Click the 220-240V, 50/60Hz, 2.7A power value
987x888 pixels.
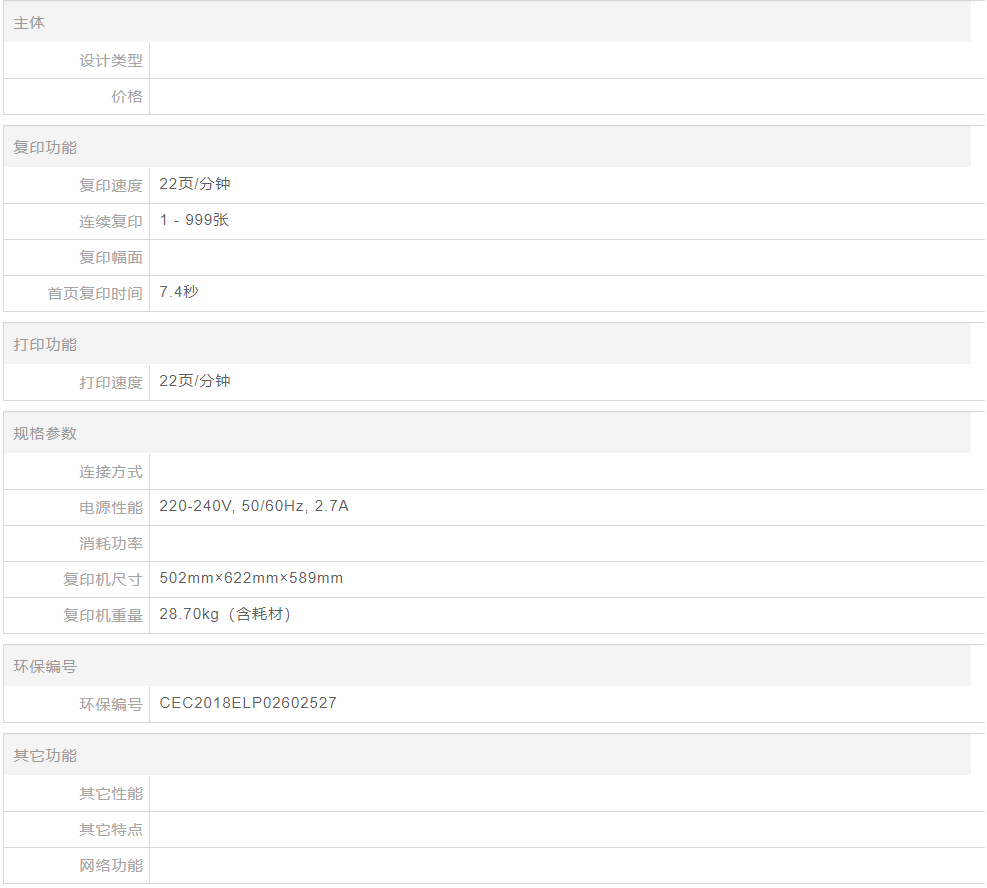(x=254, y=507)
